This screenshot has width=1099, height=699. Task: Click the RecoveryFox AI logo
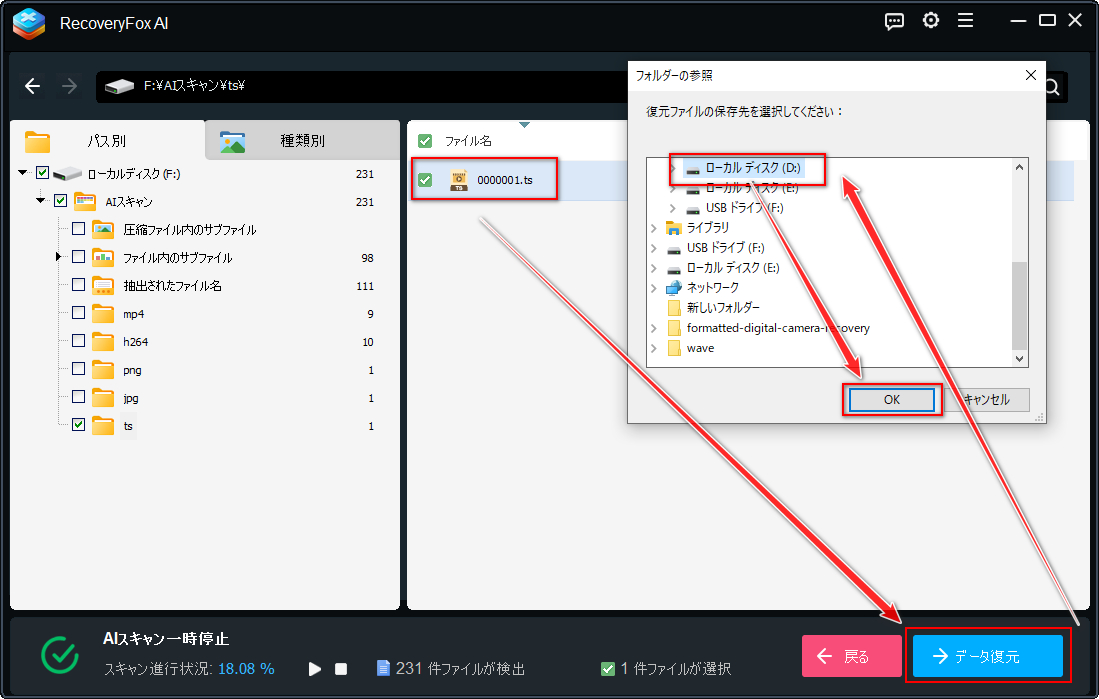point(29,23)
